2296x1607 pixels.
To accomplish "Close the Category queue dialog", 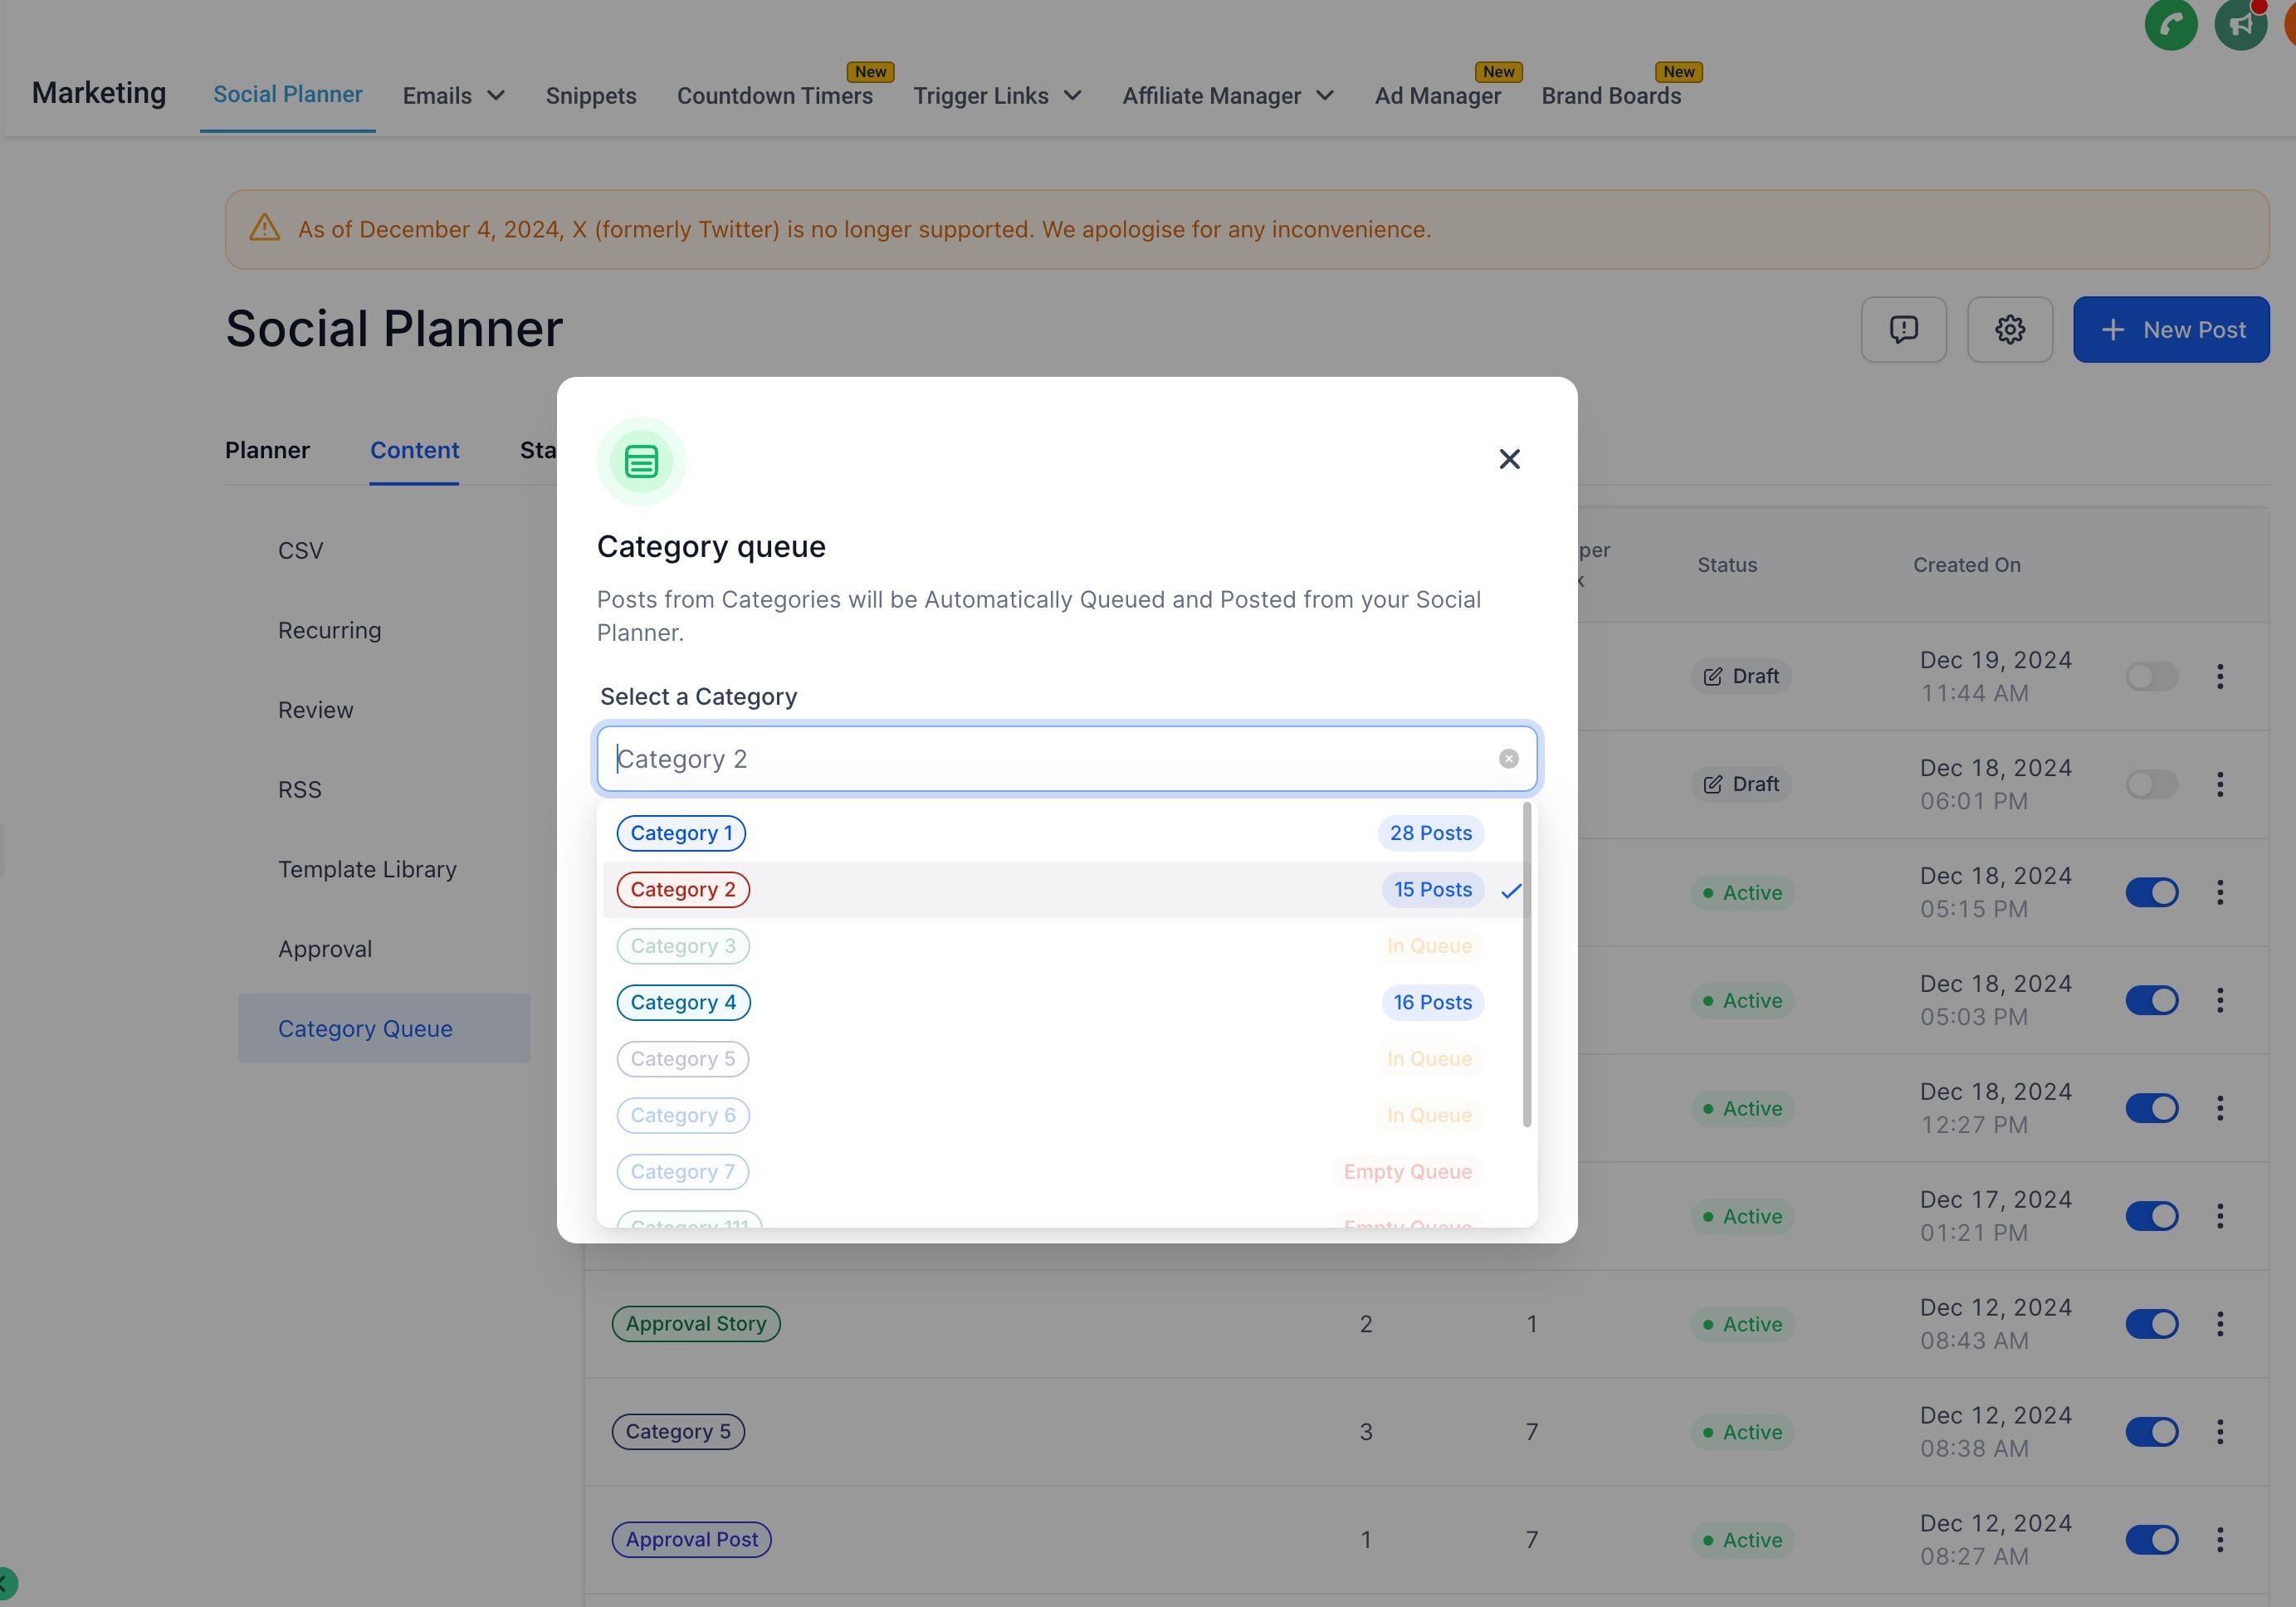I will (x=1509, y=459).
